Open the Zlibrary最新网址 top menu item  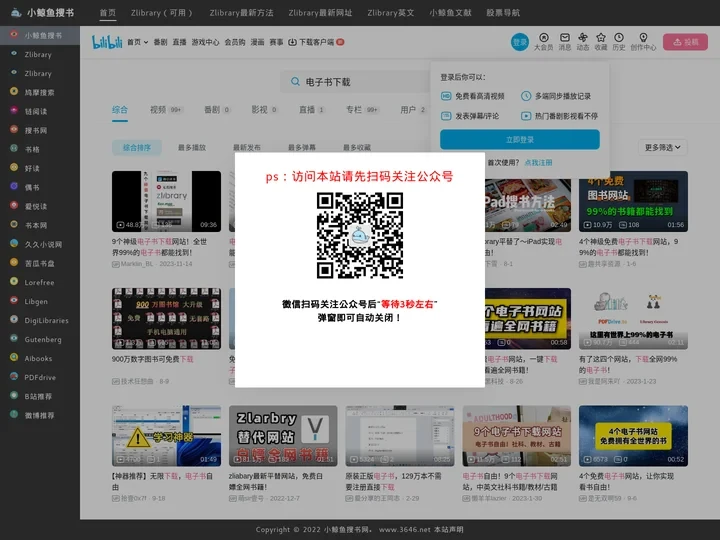(321, 13)
